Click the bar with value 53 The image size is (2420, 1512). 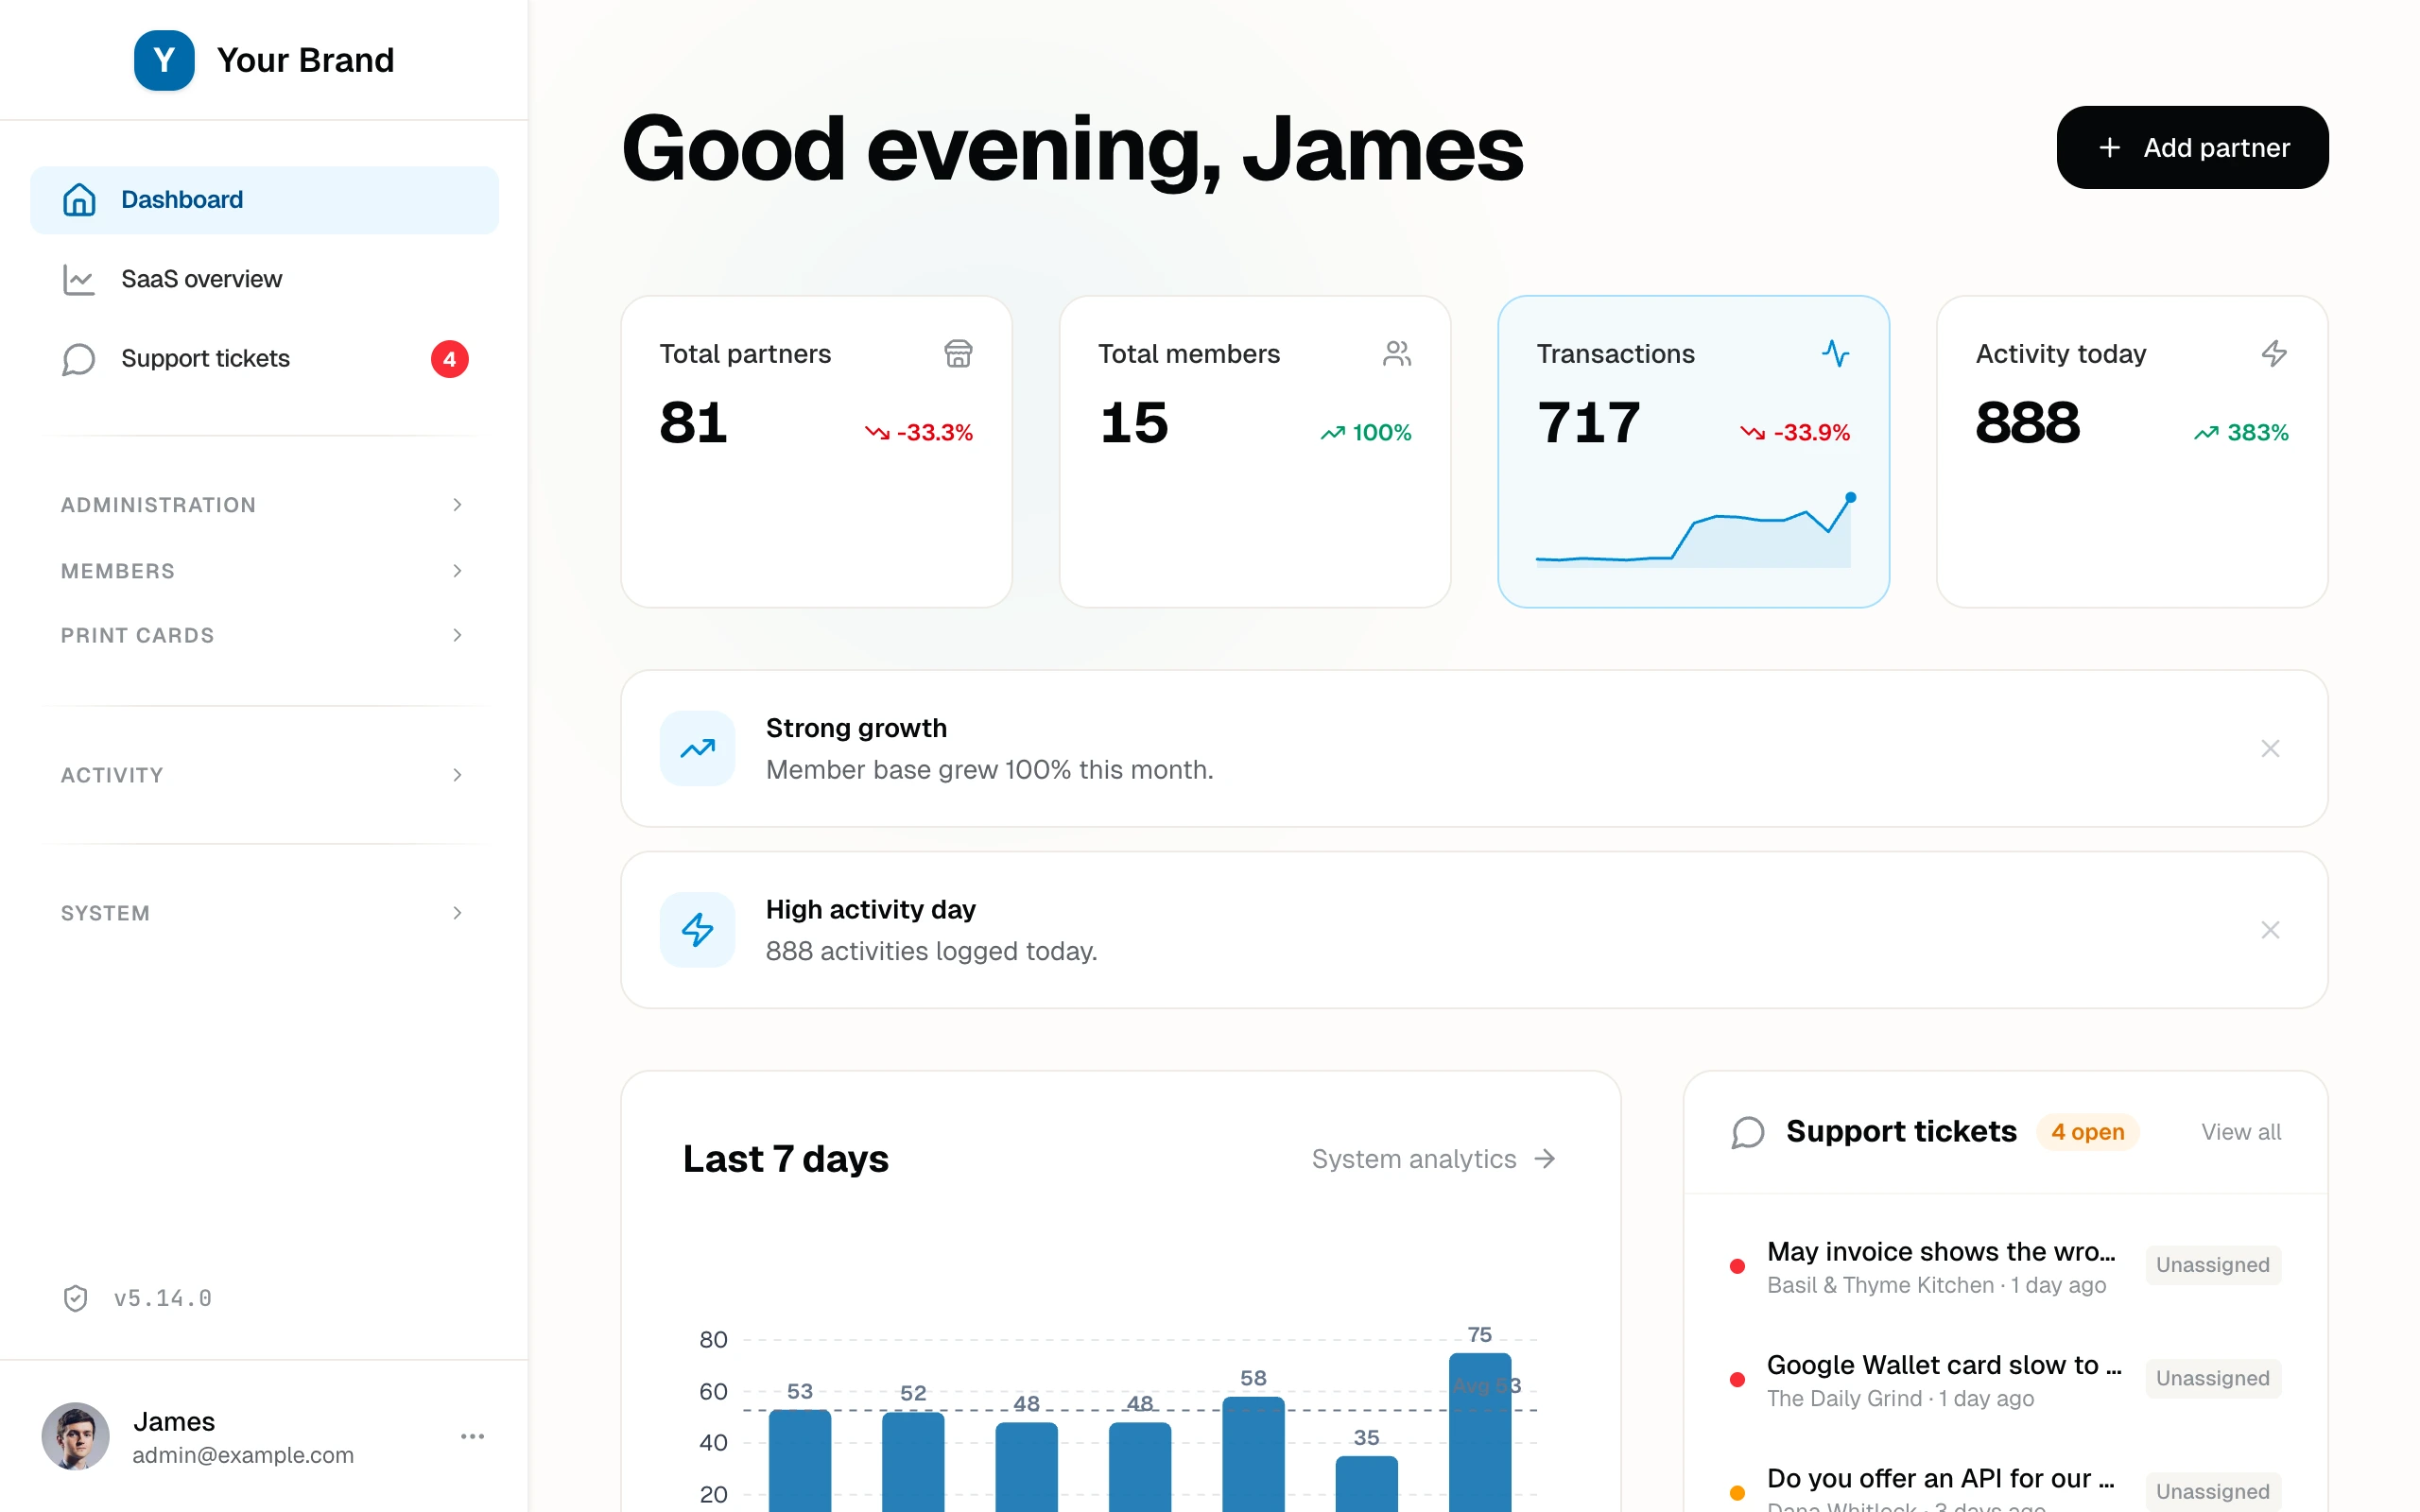tap(800, 1461)
